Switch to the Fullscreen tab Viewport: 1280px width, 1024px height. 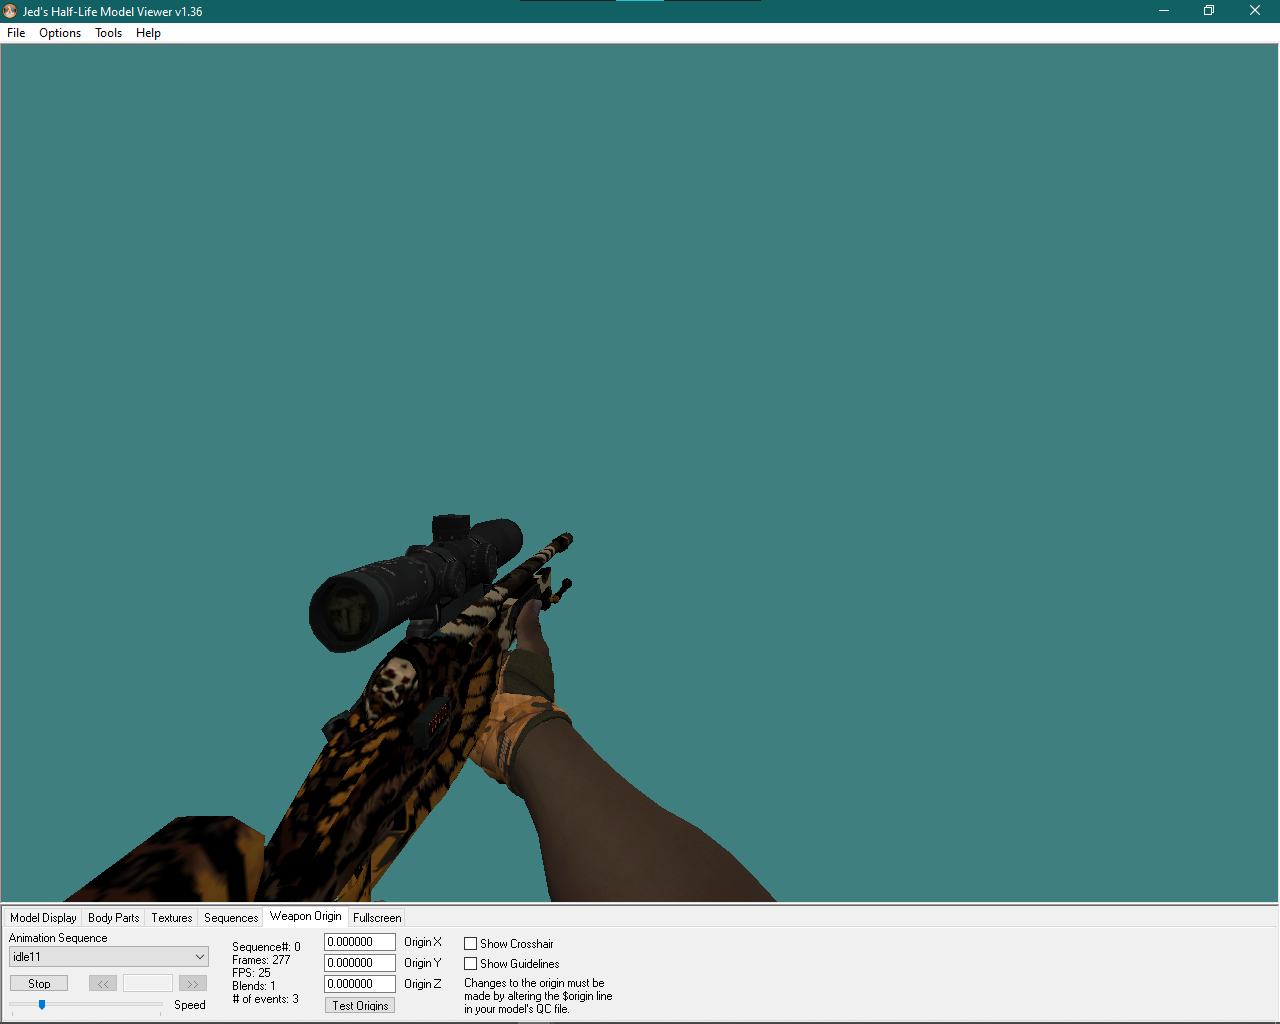coord(377,918)
